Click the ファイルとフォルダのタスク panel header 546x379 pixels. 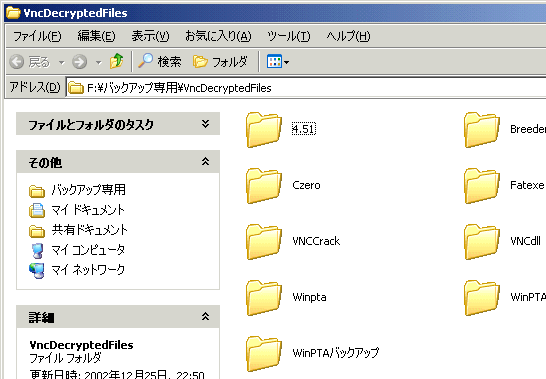(118, 124)
